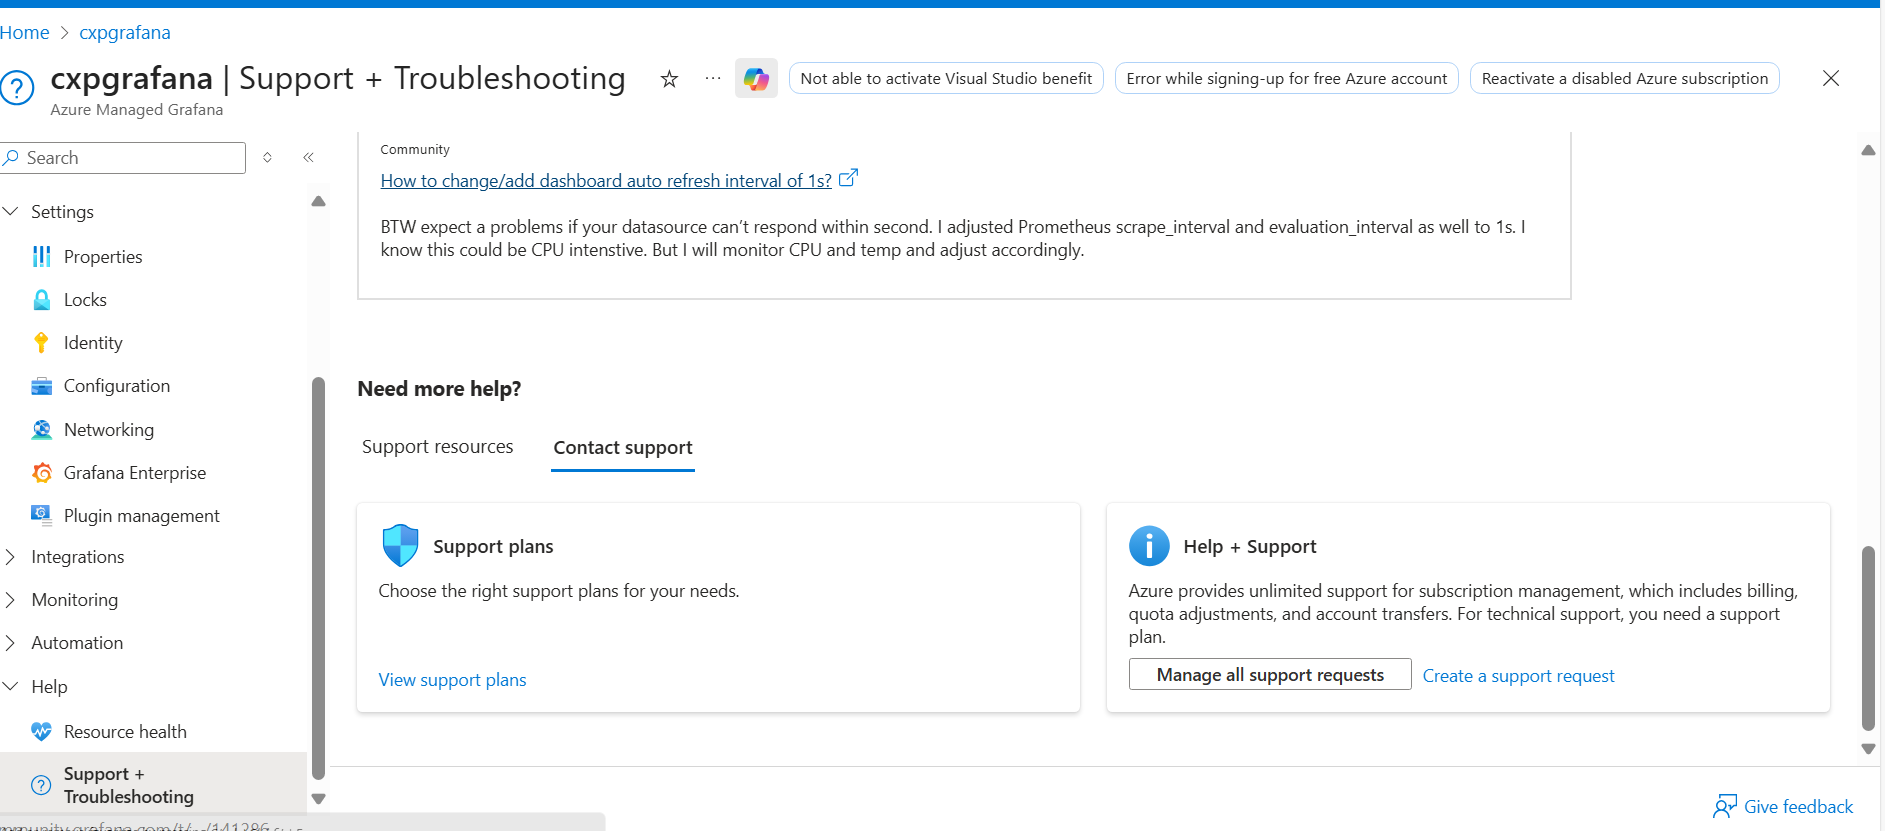Click the expand/collapse all sort arrows icon
The image size is (1885, 831).
[x=267, y=157]
